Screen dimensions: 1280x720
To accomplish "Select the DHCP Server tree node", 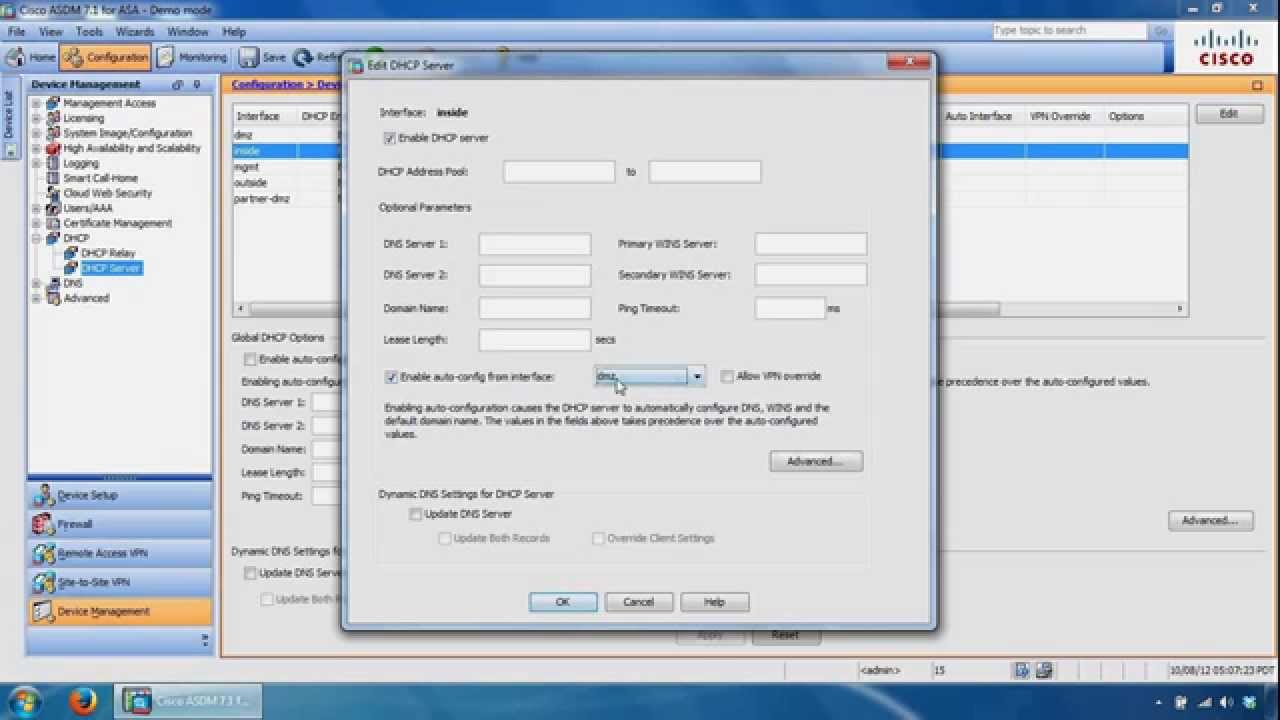I will [x=111, y=268].
